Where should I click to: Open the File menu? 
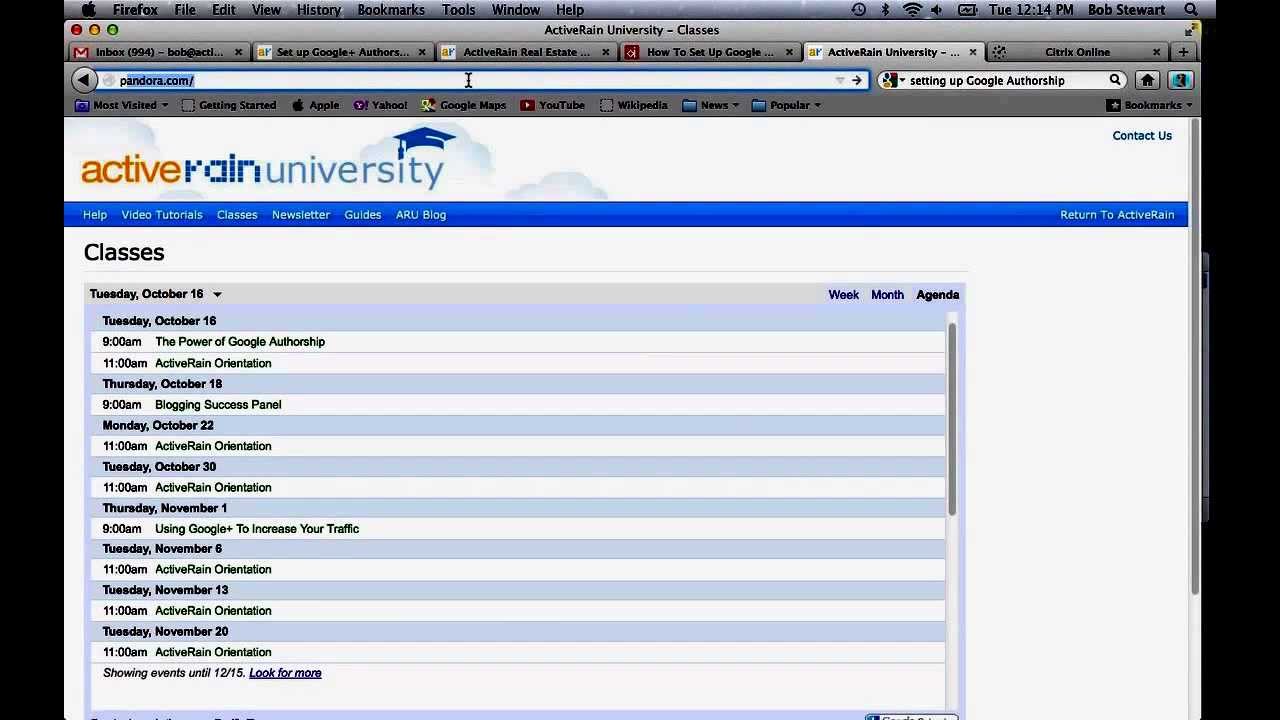pos(185,10)
